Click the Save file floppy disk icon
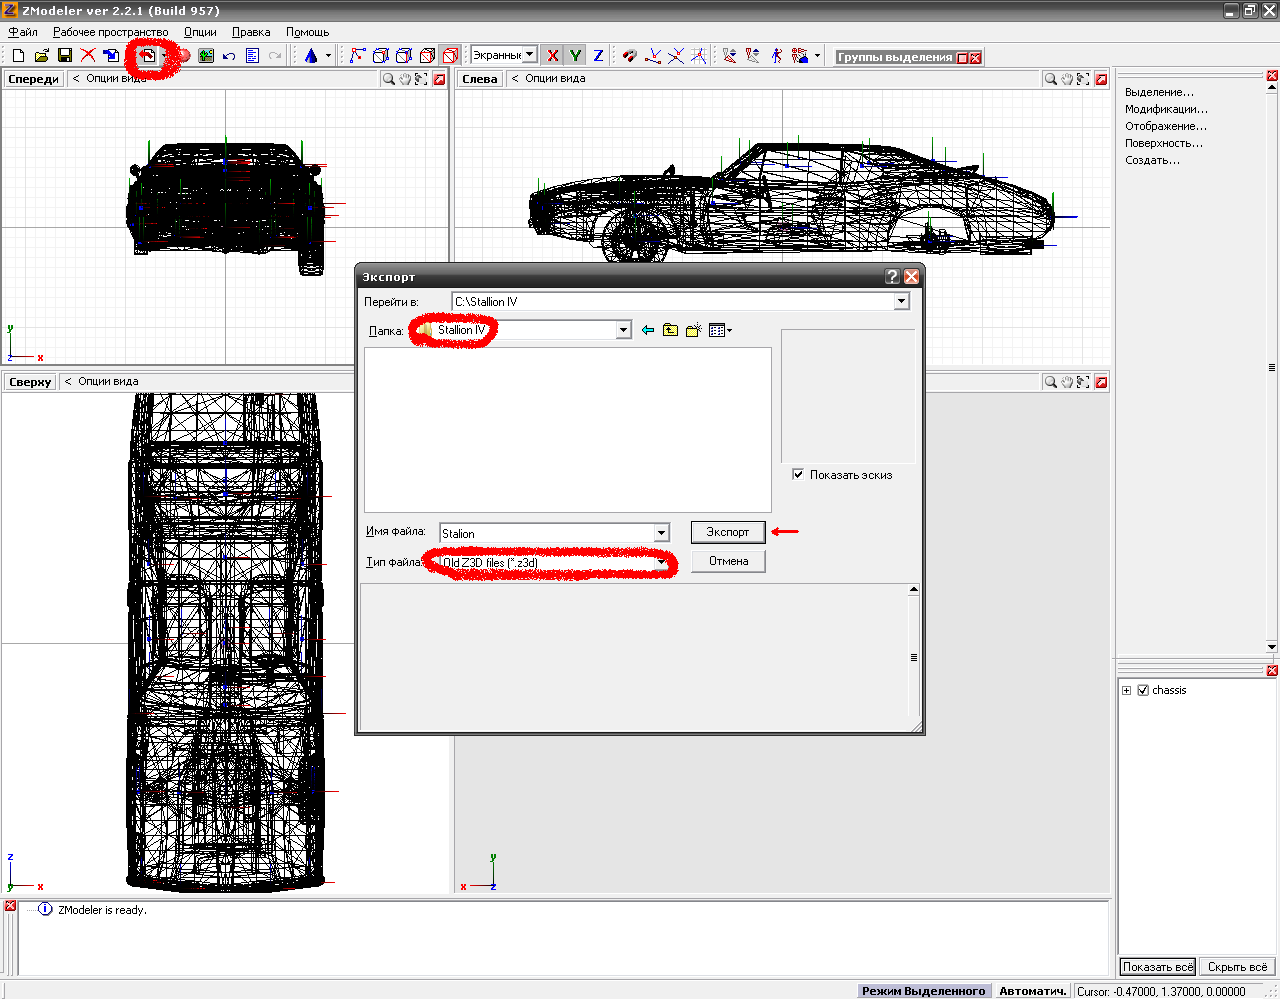Image resolution: width=1280 pixels, height=999 pixels. [x=65, y=56]
